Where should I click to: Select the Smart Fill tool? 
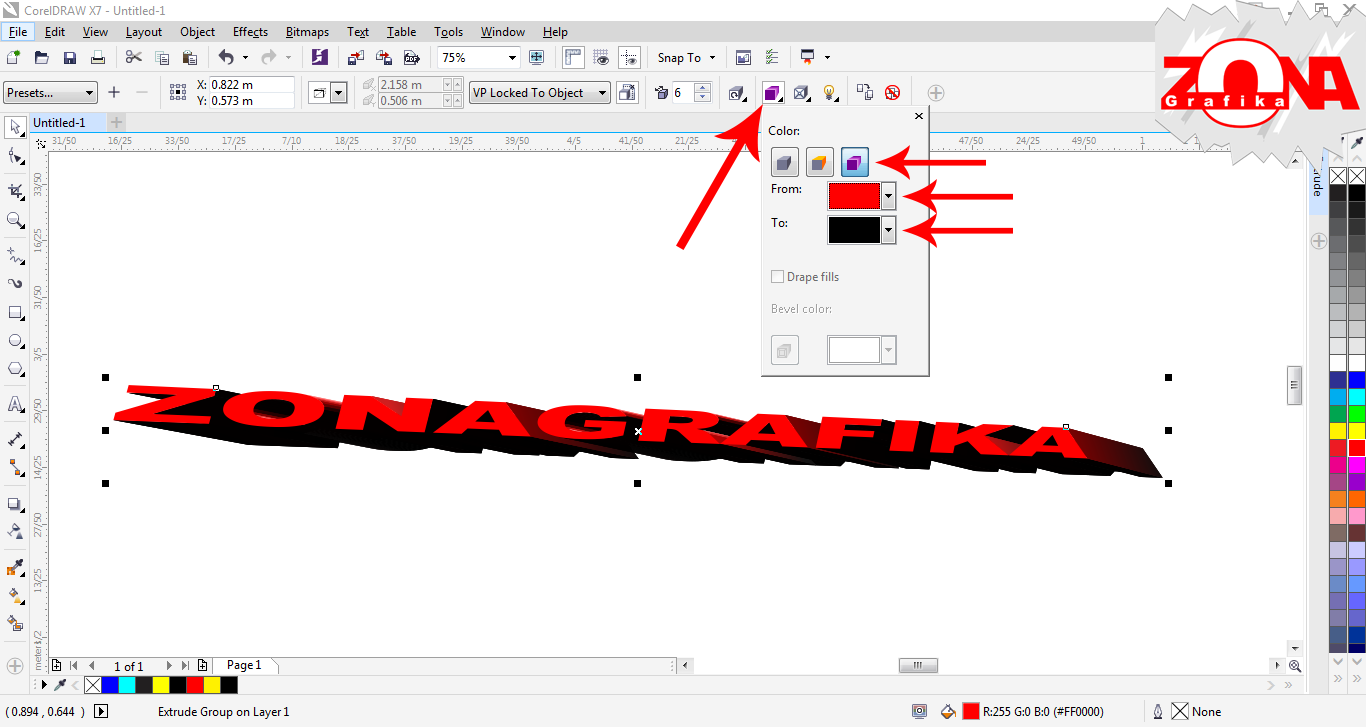15,623
